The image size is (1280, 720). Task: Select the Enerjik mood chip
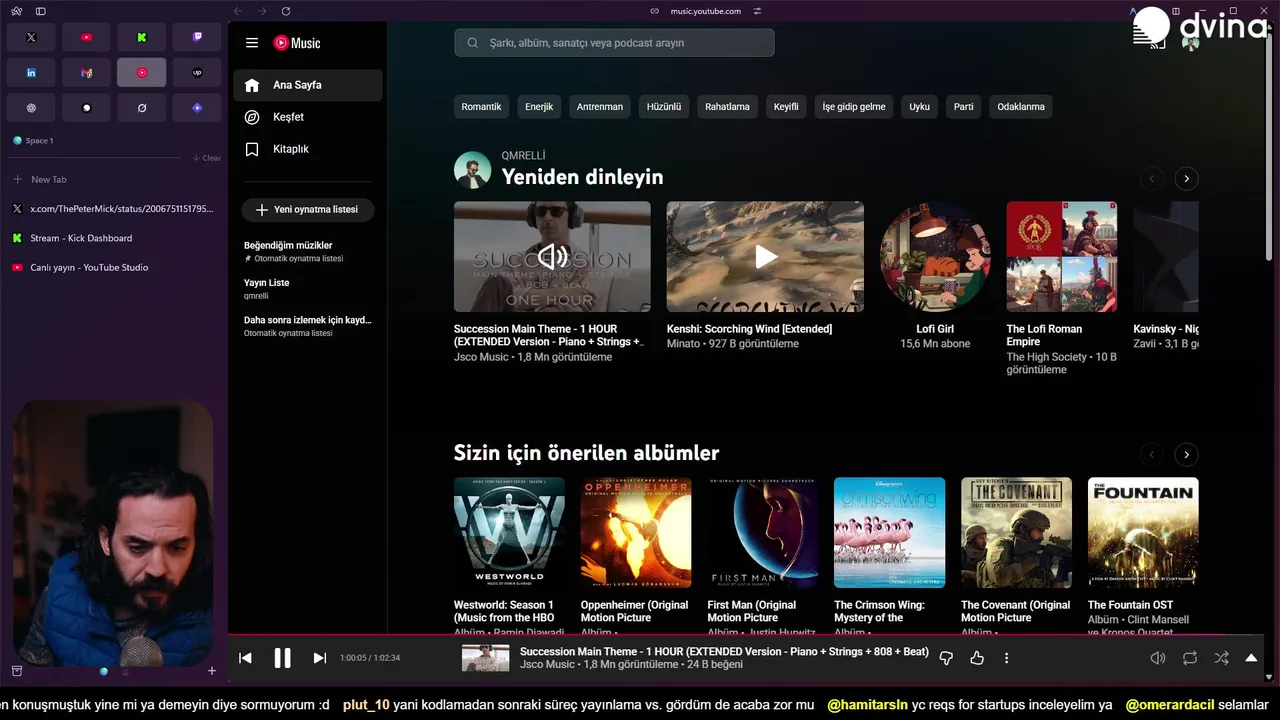coord(539,107)
